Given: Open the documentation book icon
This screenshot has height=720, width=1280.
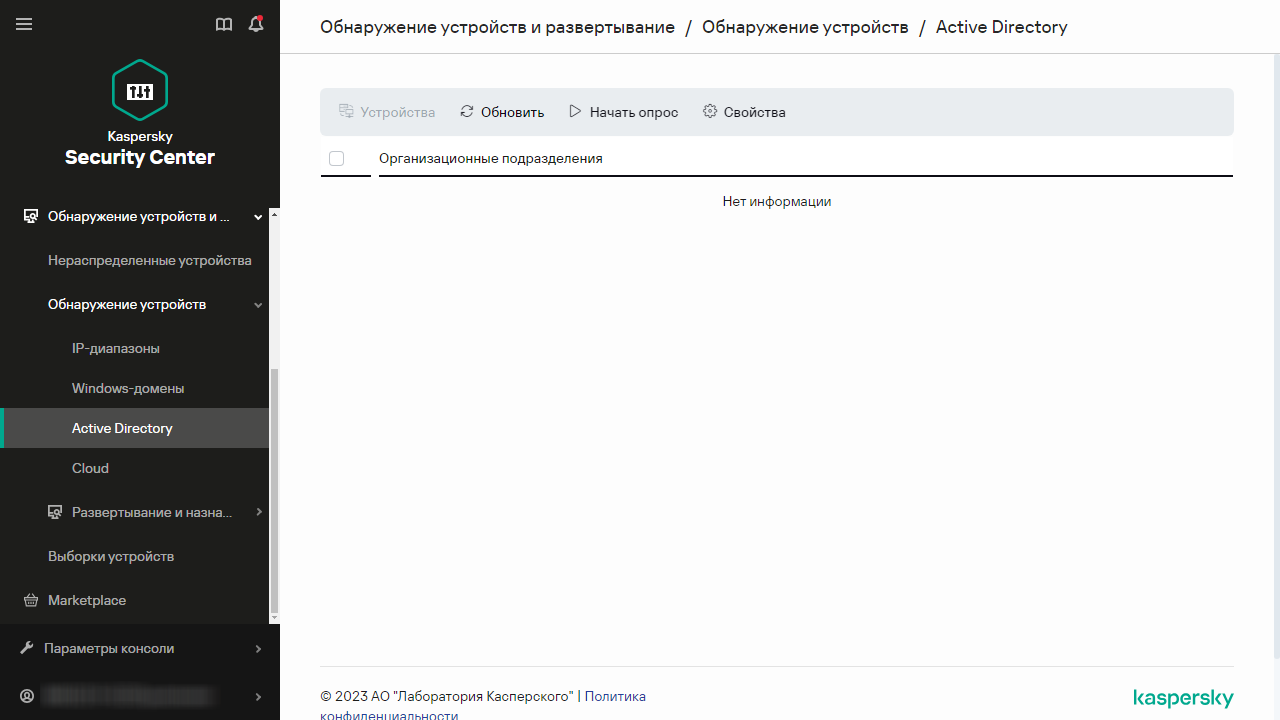Looking at the screenshot, I should tap(224, 24).
